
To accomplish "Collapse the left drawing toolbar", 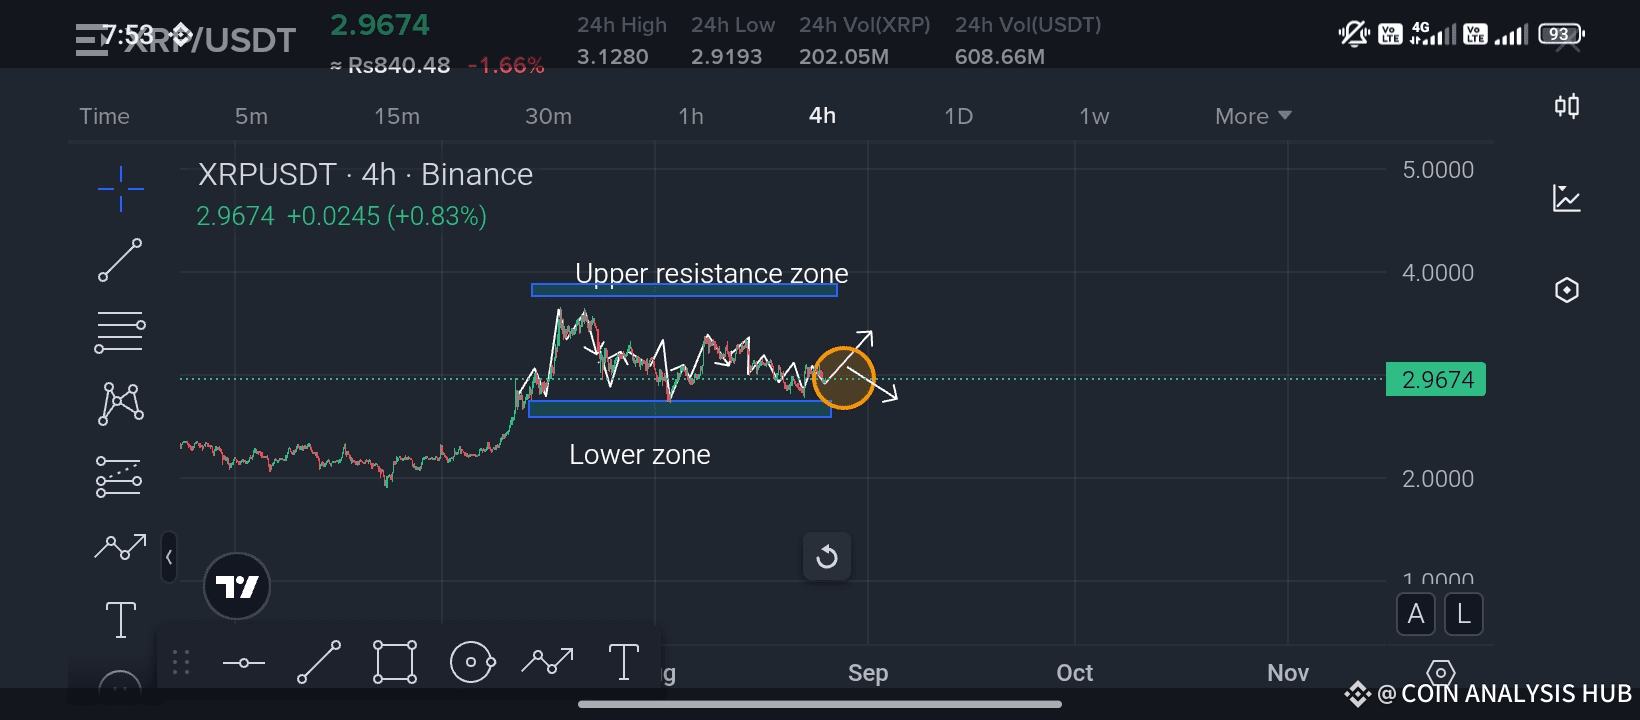I will [x=169, y=557].
